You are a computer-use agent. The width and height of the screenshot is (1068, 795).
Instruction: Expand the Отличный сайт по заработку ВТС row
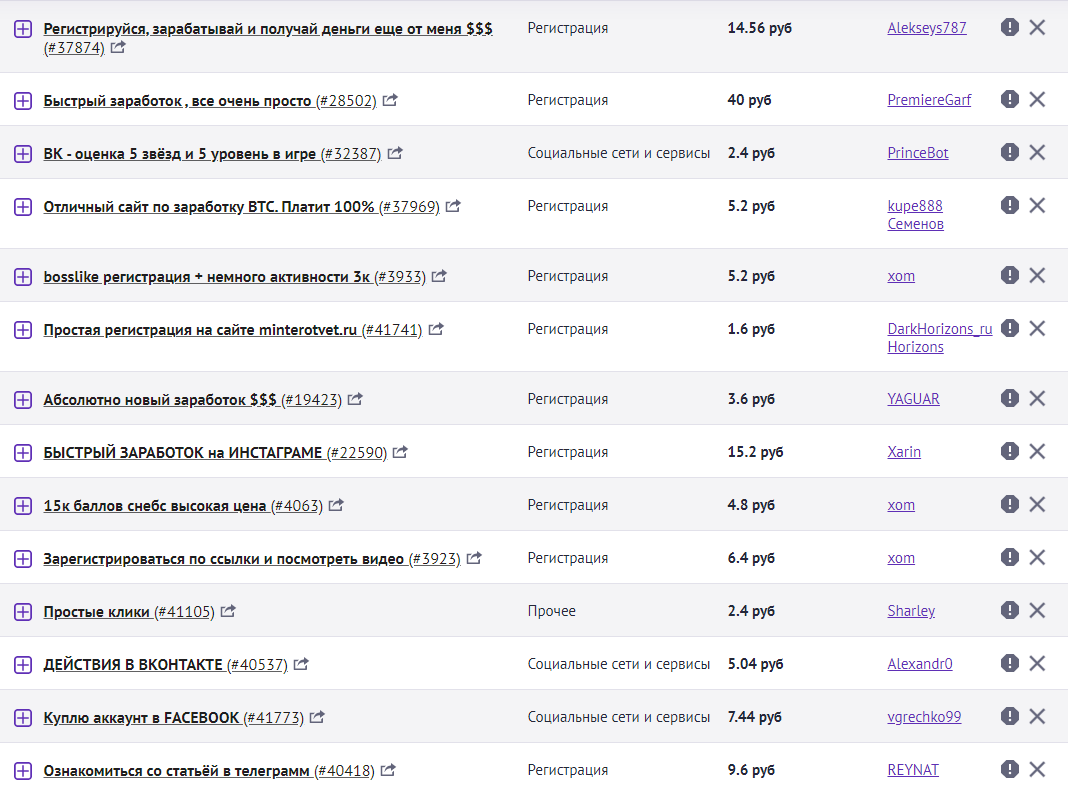point(23,207)
